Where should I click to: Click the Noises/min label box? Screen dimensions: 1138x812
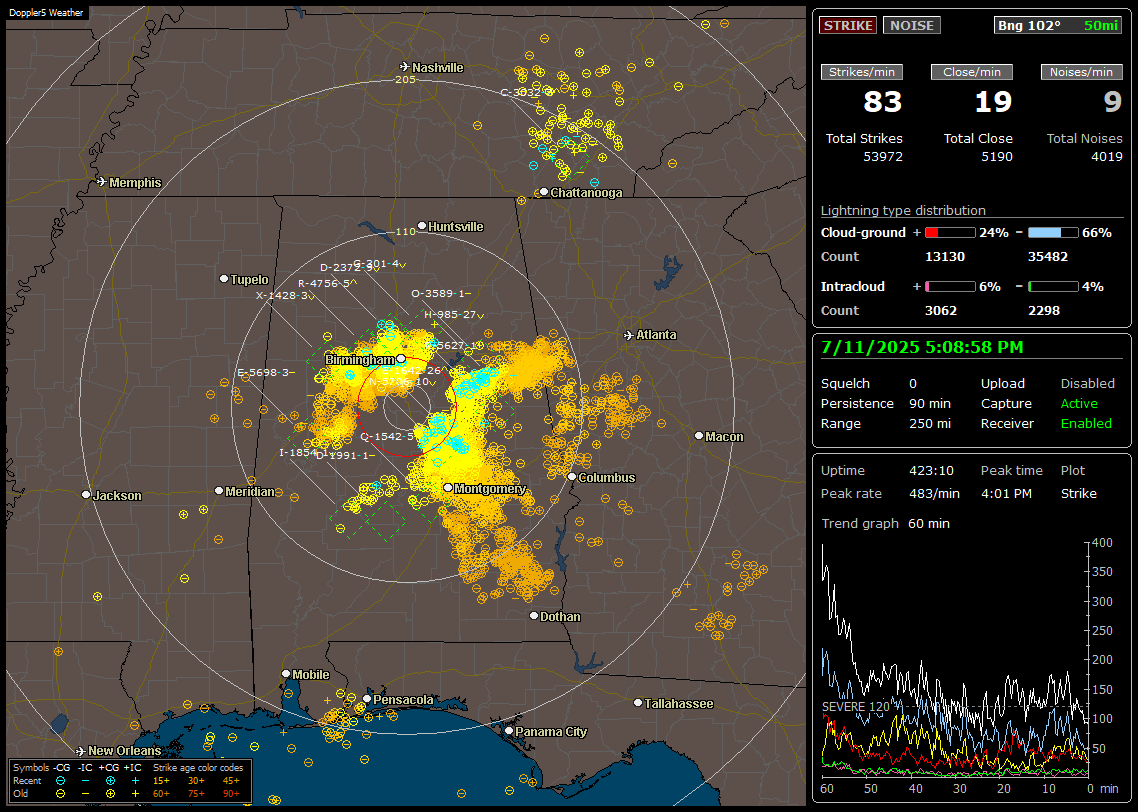(1081, 72)
